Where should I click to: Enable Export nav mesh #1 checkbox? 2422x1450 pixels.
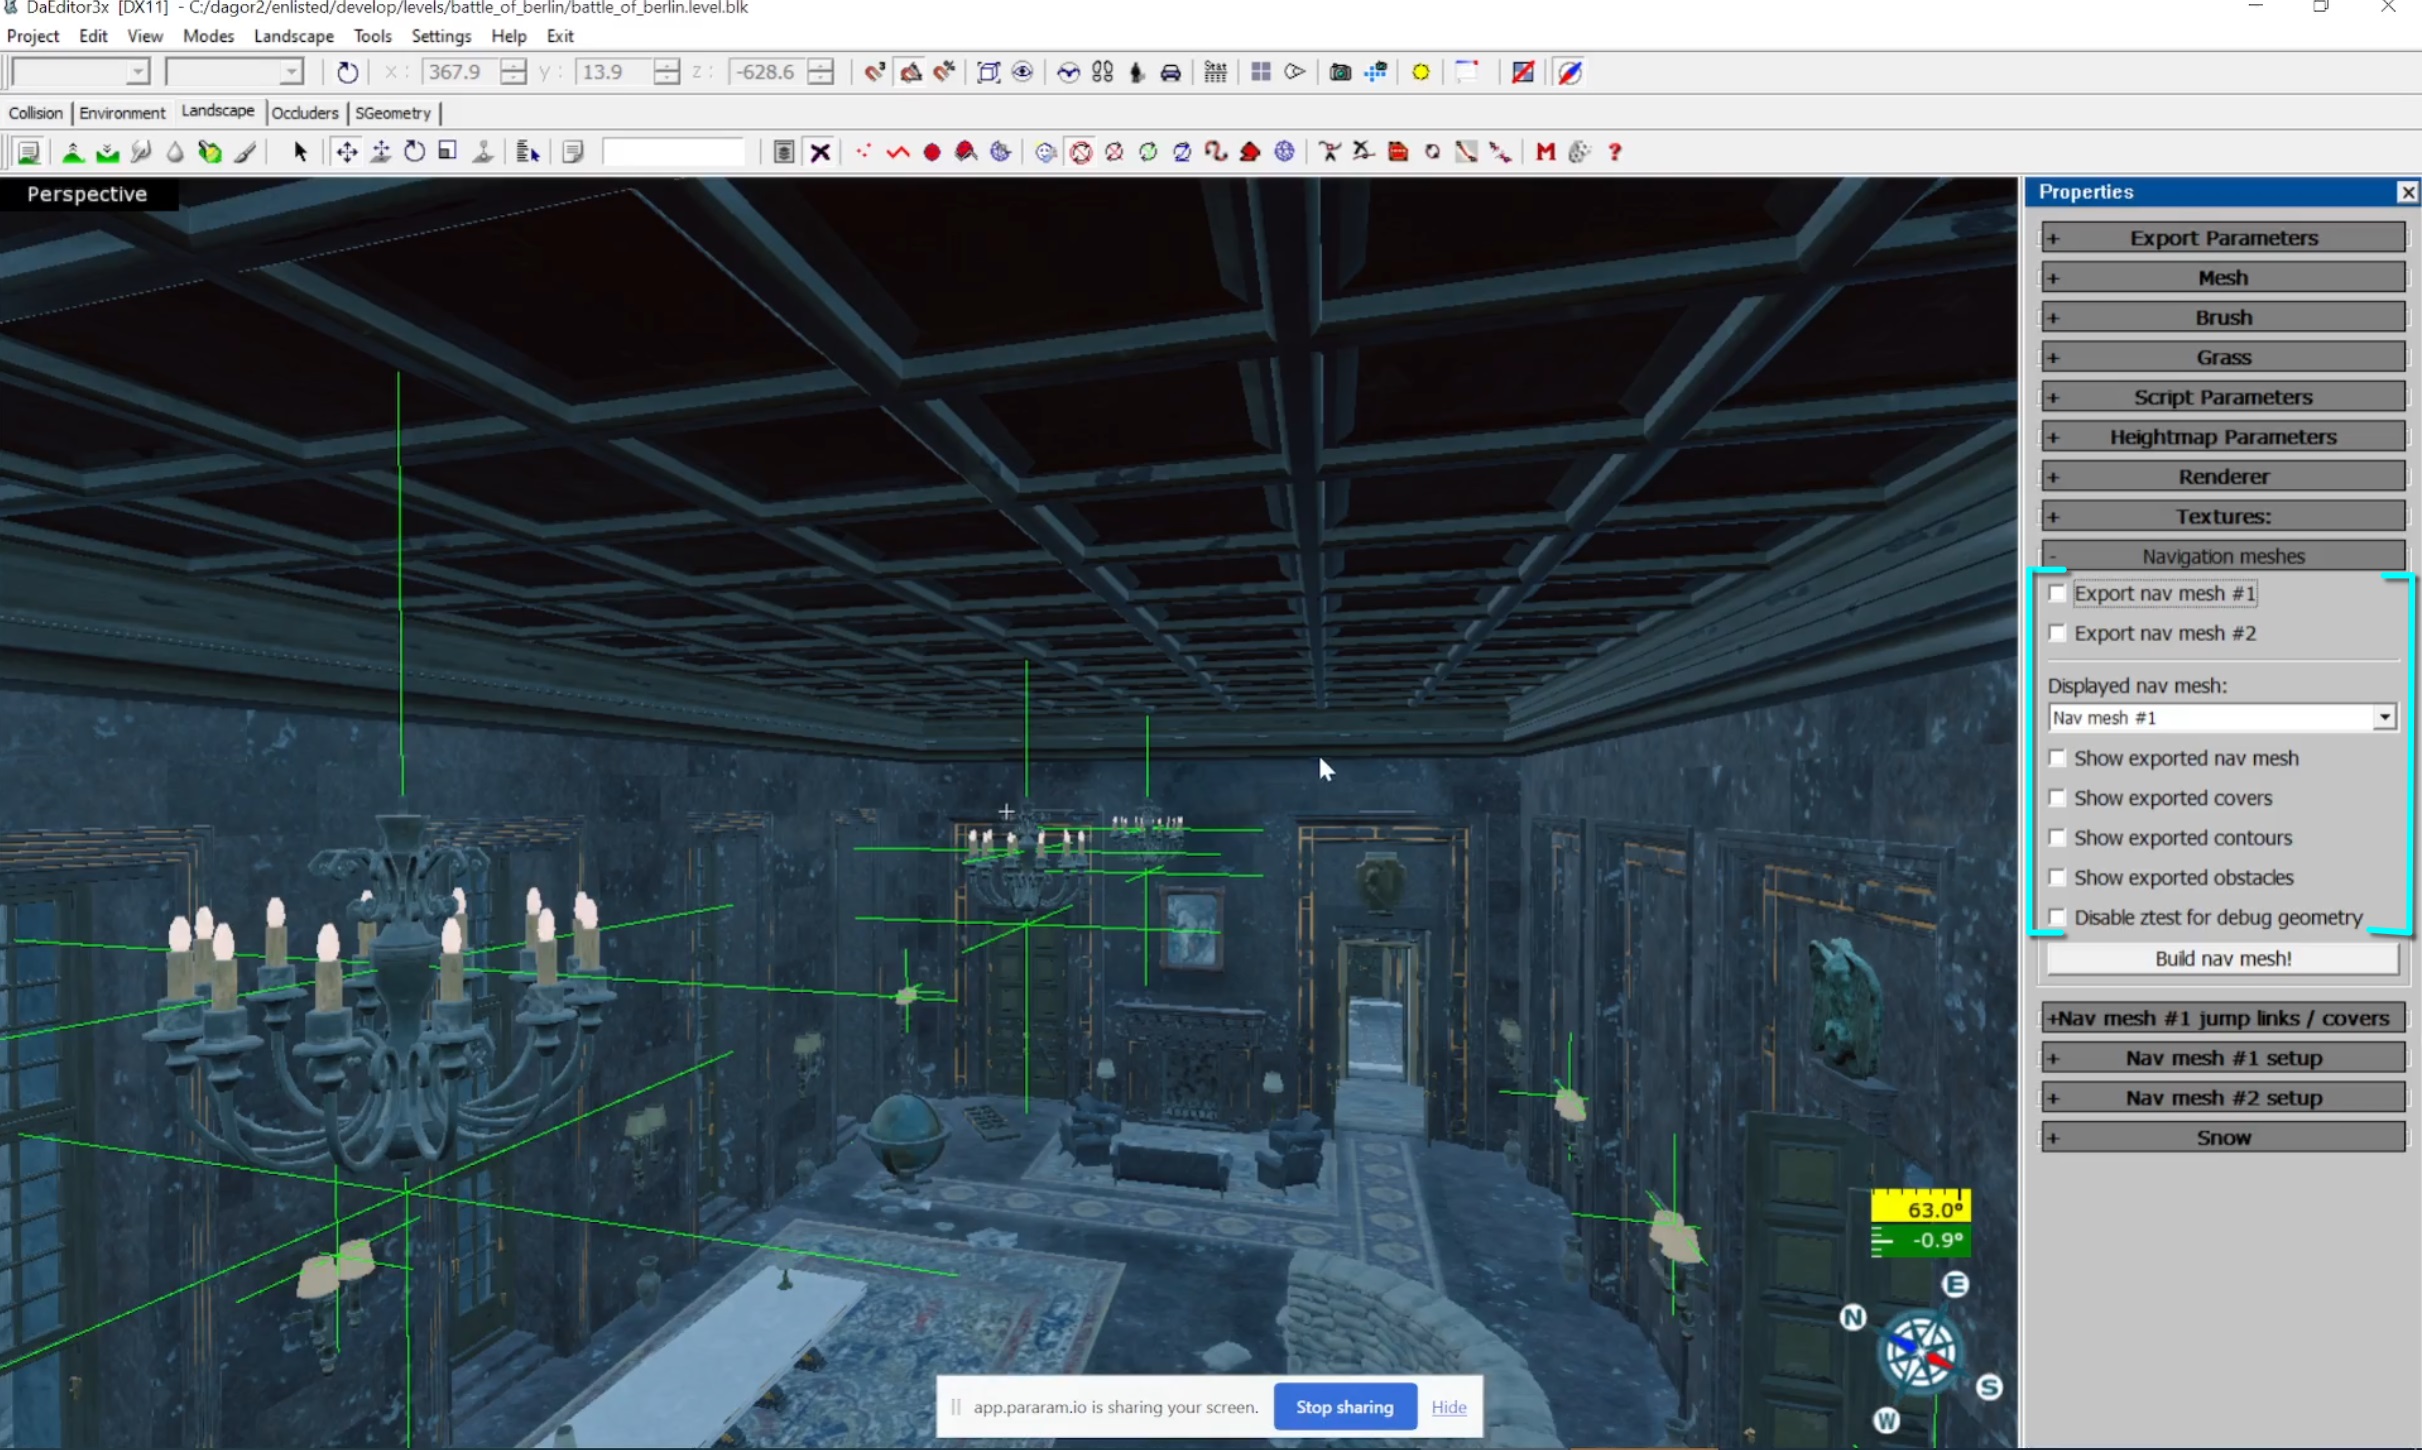pos(2057,593)
